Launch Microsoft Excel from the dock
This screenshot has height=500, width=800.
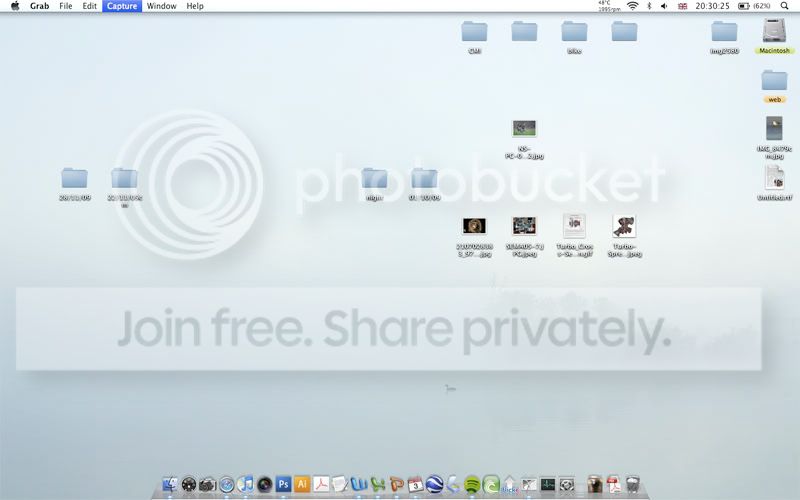tap(378, 484)
